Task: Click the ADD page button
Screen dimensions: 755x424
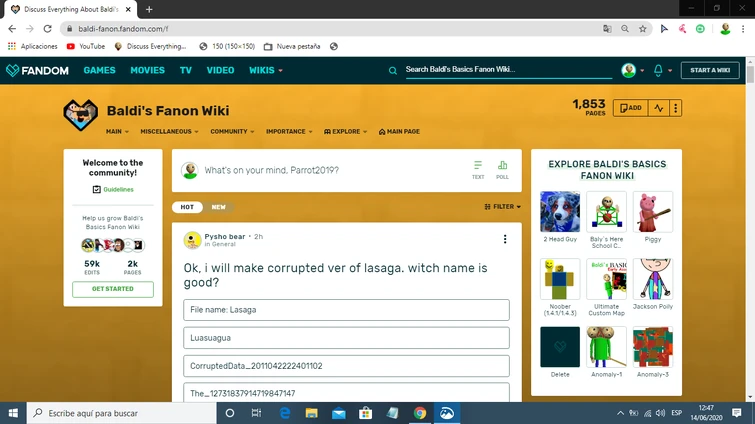Action: pyautogui.click(x=630, y=108)
